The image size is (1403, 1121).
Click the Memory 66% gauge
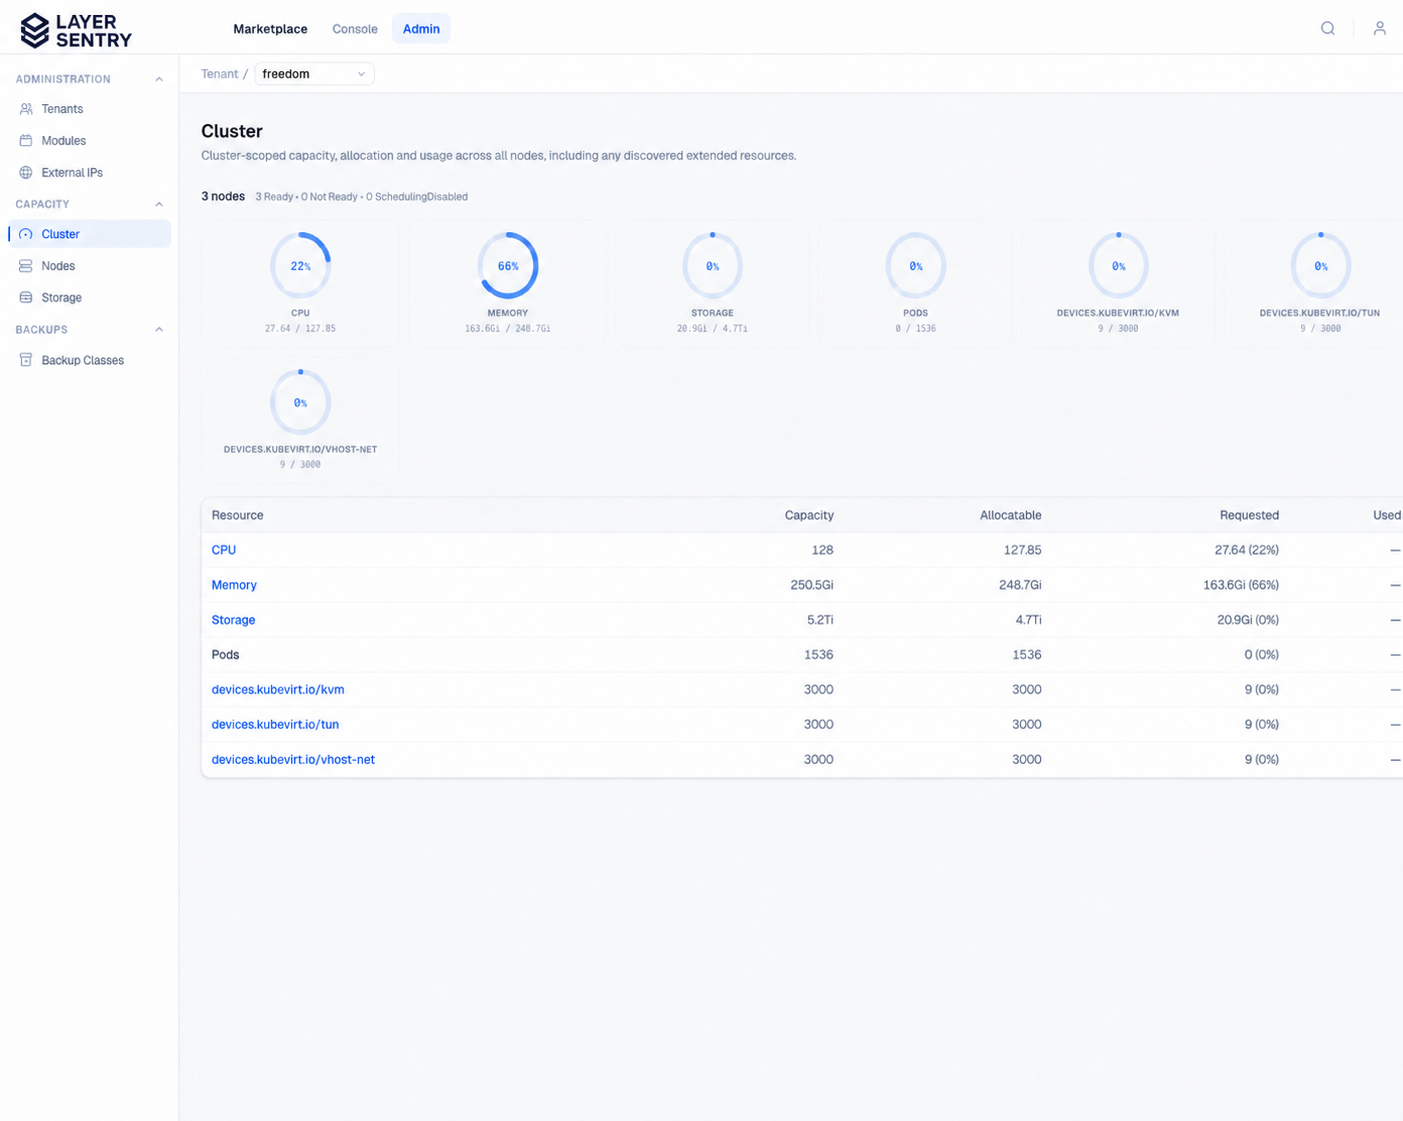(x=508, y=266)
